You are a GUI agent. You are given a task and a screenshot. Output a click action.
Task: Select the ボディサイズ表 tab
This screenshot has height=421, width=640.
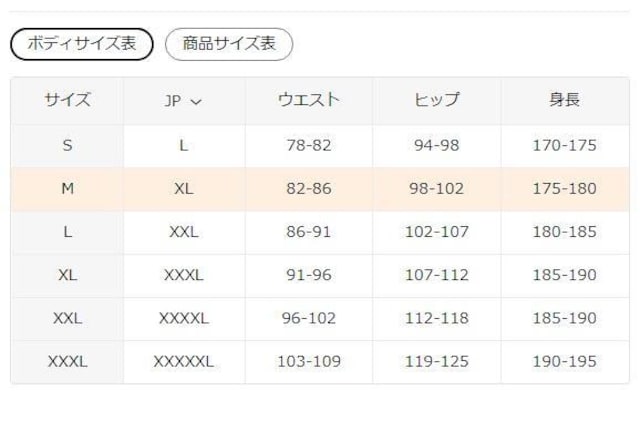[81, 44]
